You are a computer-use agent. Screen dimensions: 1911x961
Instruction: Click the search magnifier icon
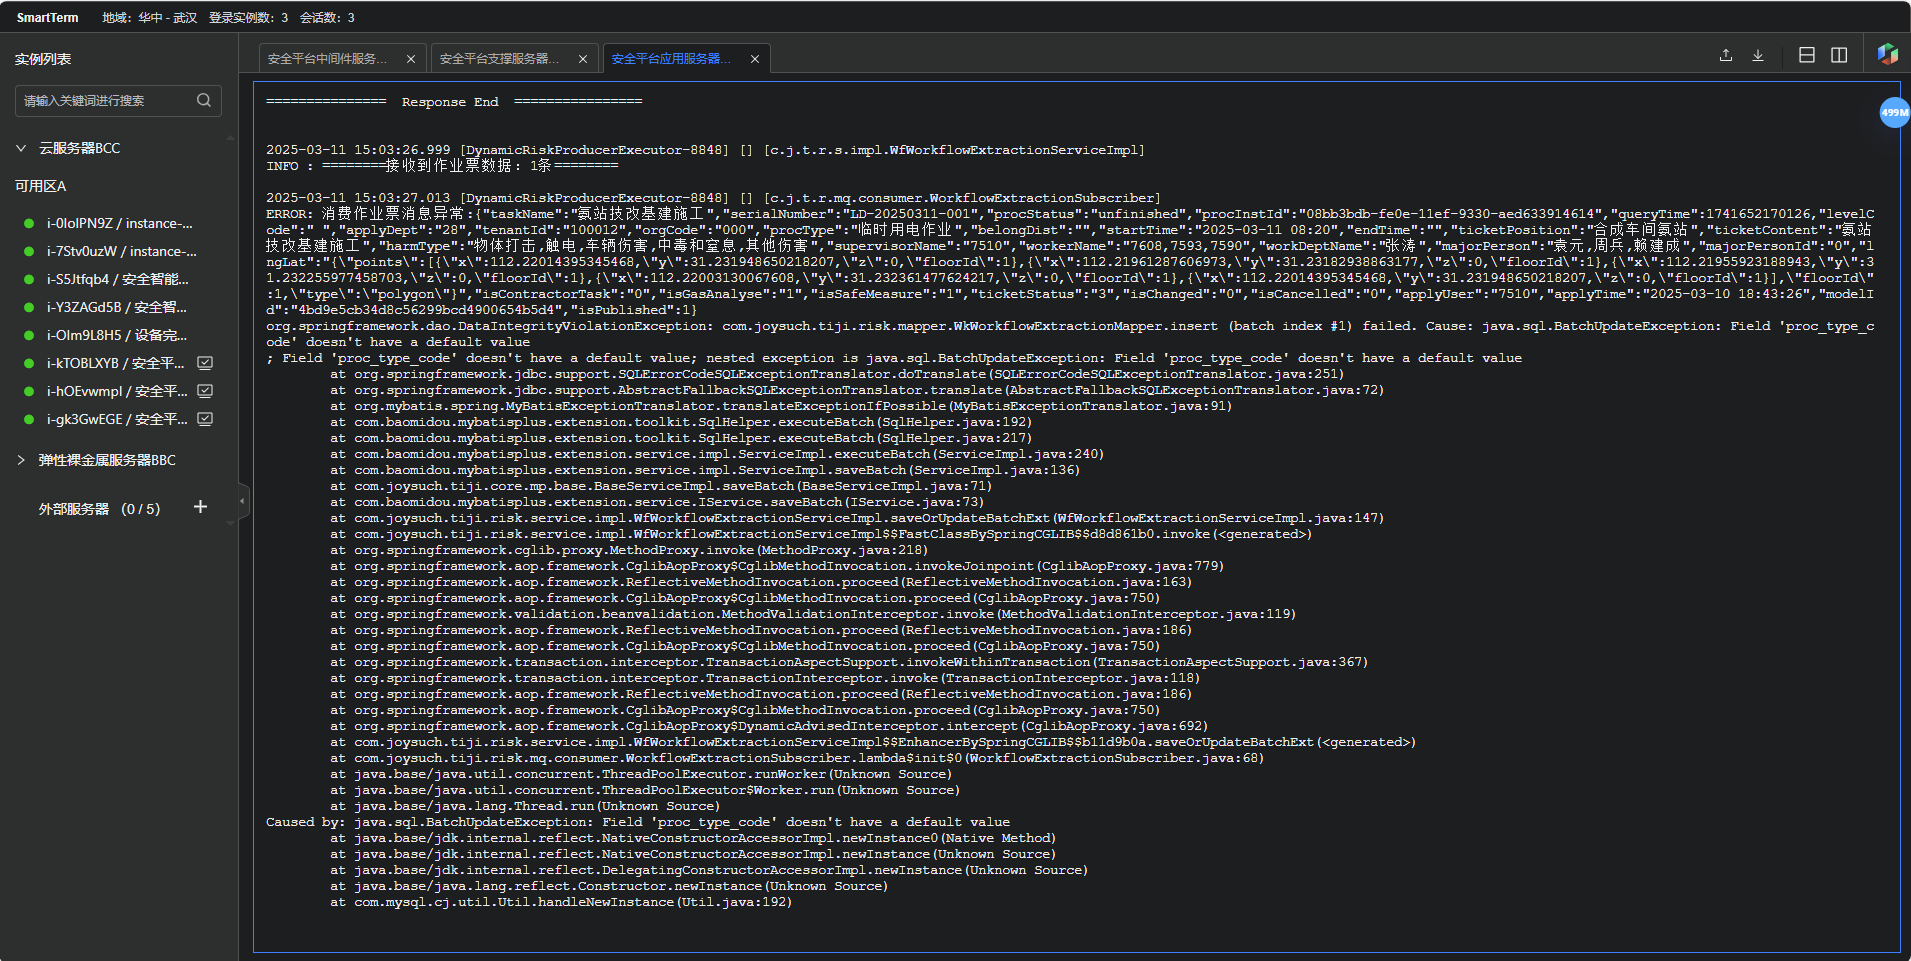(x=204, y=100)
